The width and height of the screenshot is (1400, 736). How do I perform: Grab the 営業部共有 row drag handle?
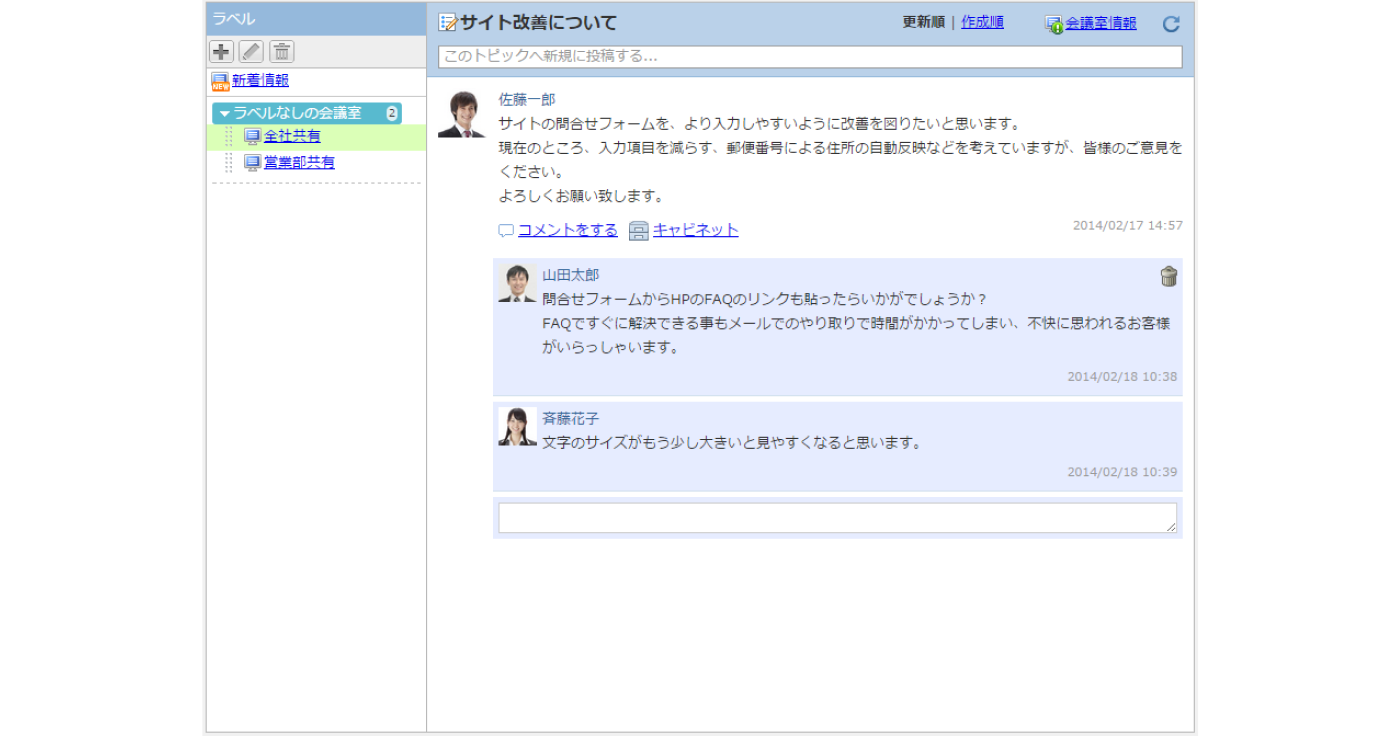click(x=228, y=163)
